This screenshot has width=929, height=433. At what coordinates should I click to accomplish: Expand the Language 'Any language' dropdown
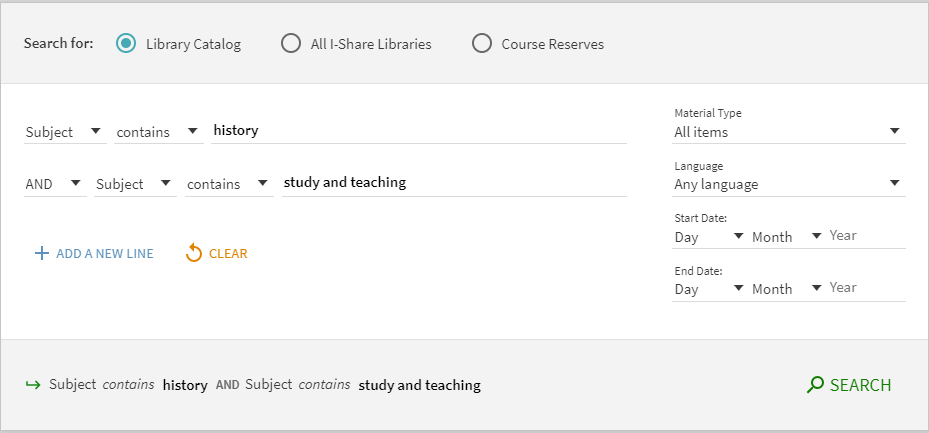coord(788,184)
